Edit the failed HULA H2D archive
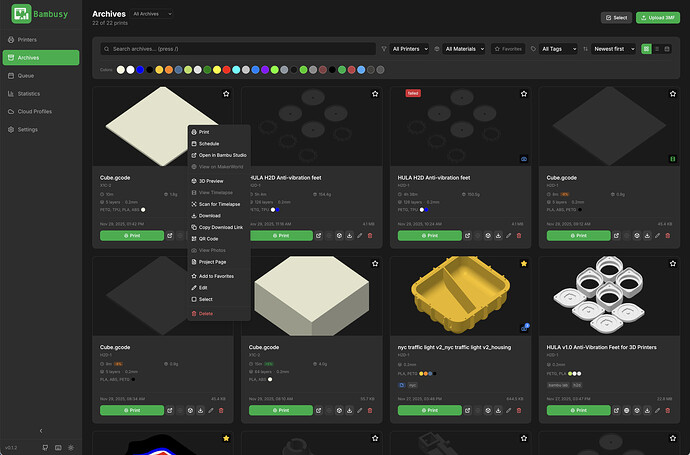Screen dimensions: 690x455 point(509,236)
